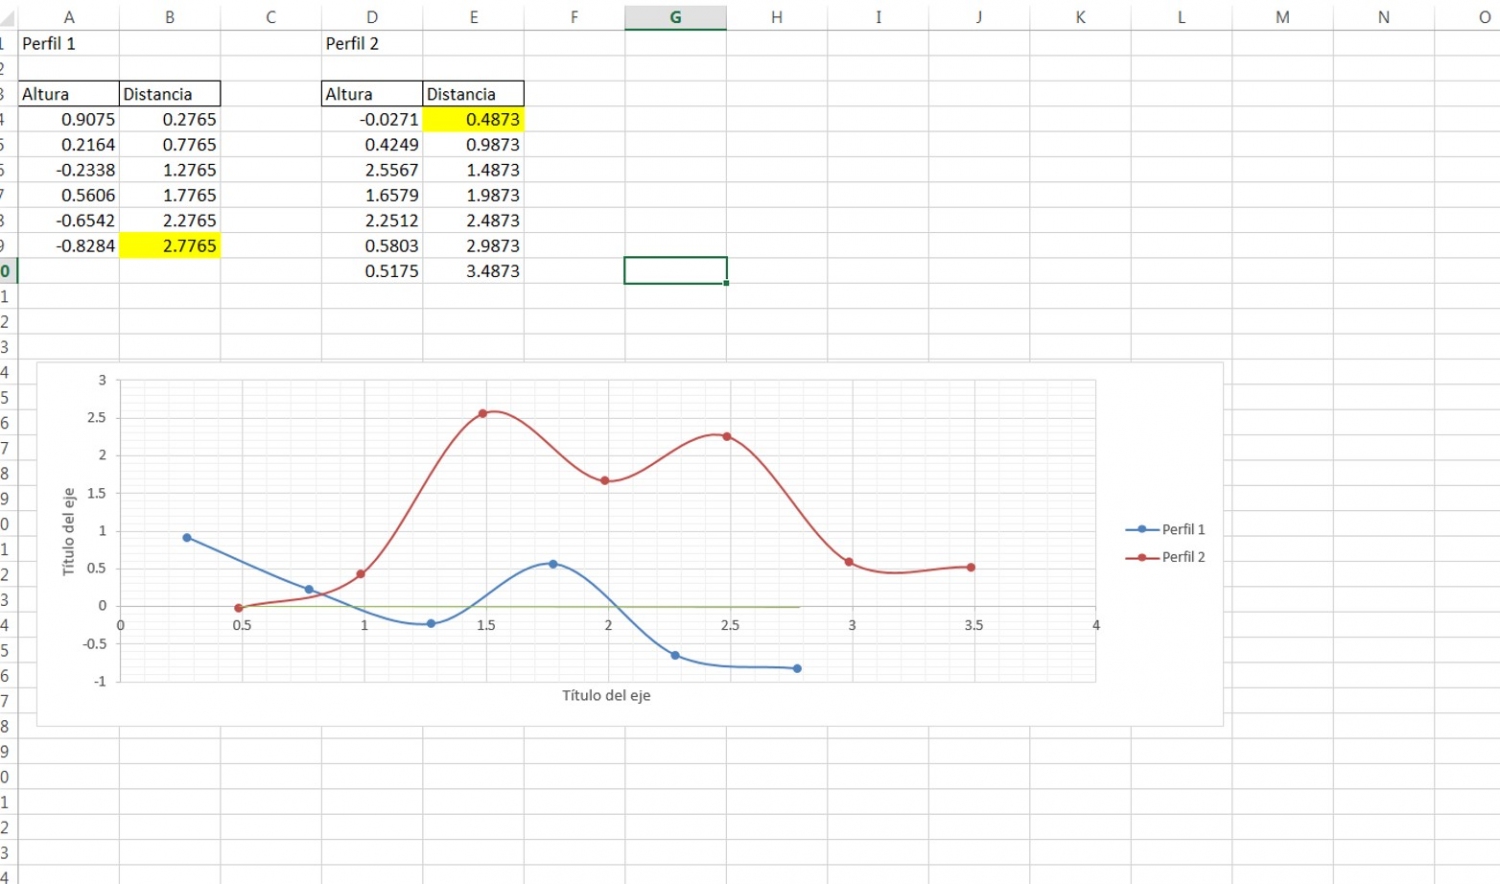Click cell containing 2.2512
Viewport: 1500px width, 884px height.
tap(372, 220)
